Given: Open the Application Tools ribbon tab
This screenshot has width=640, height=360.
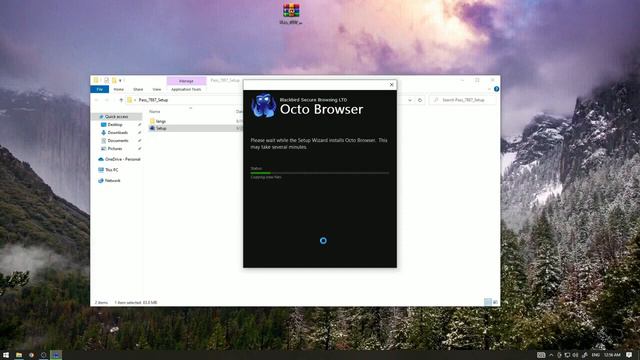Looking at the screenshot, I should 186,89.
